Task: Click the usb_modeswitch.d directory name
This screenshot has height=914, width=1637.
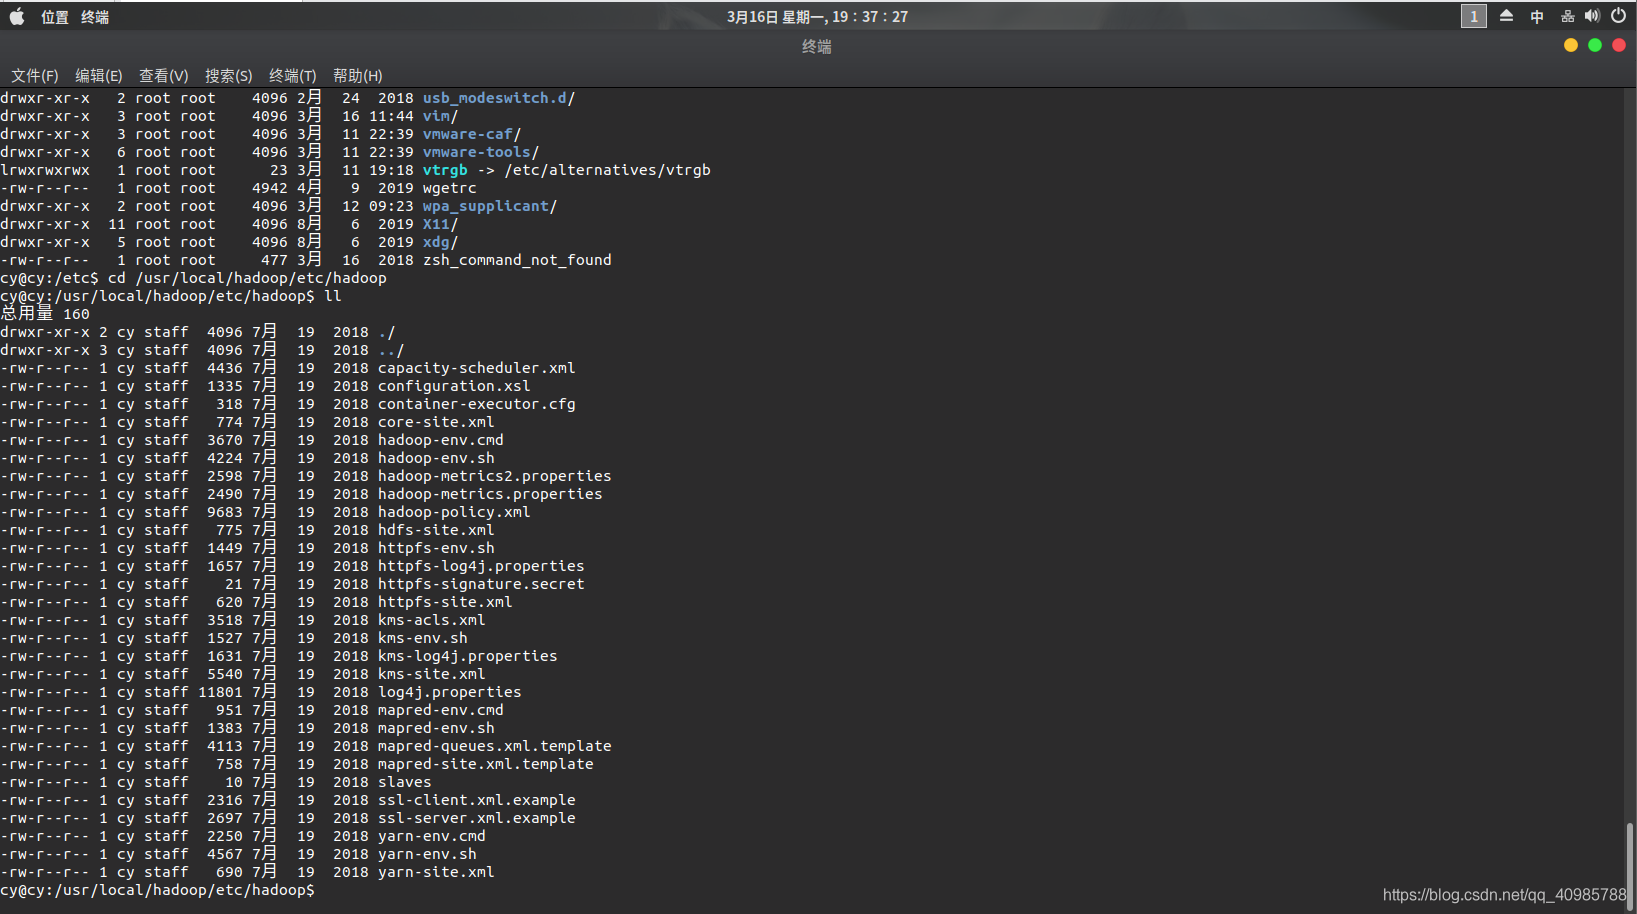Action: 495,98
